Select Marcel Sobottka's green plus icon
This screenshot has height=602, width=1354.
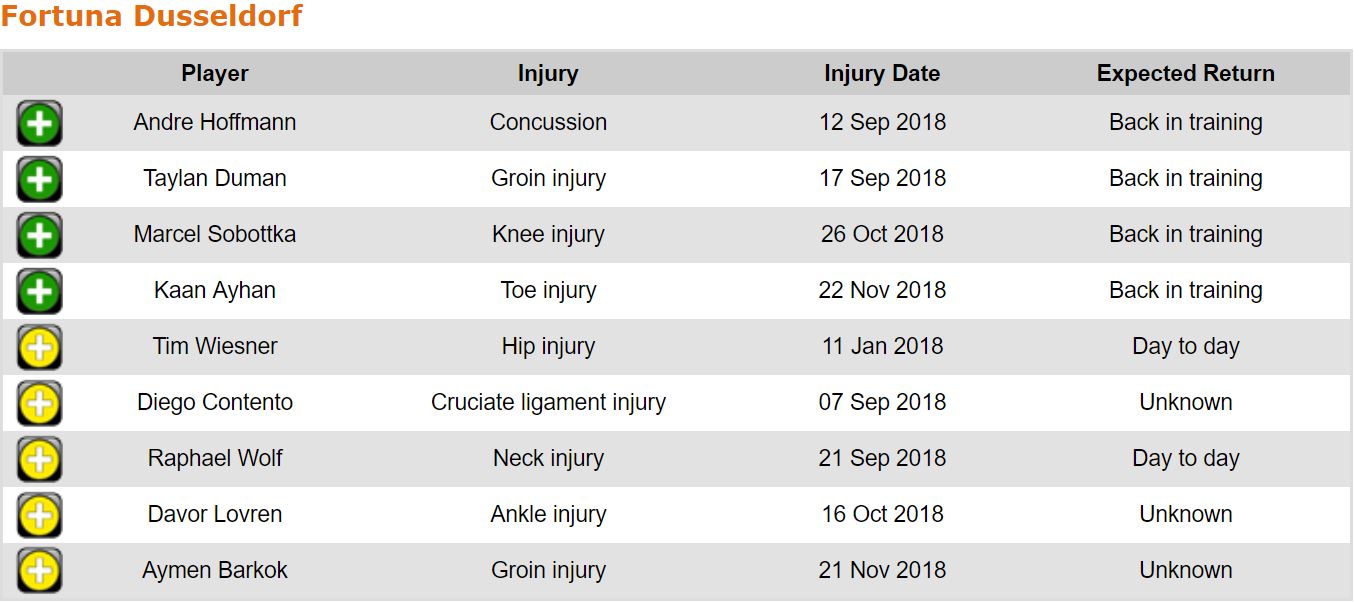[39, 236]
